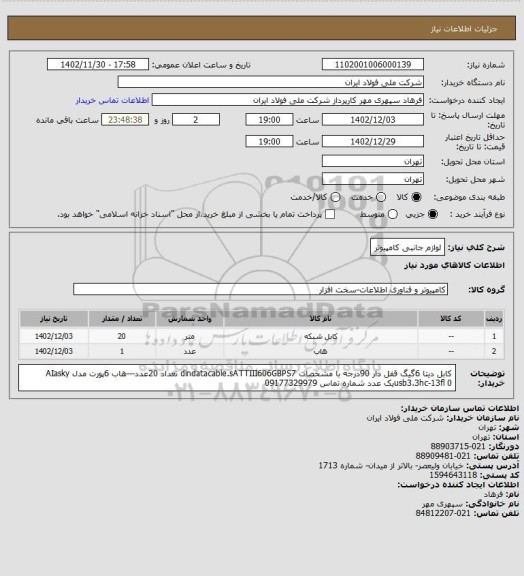This screenshot has height=576, width=524.
Task: Click the delivery city field تهران
Action: click(x=373, y=179)
